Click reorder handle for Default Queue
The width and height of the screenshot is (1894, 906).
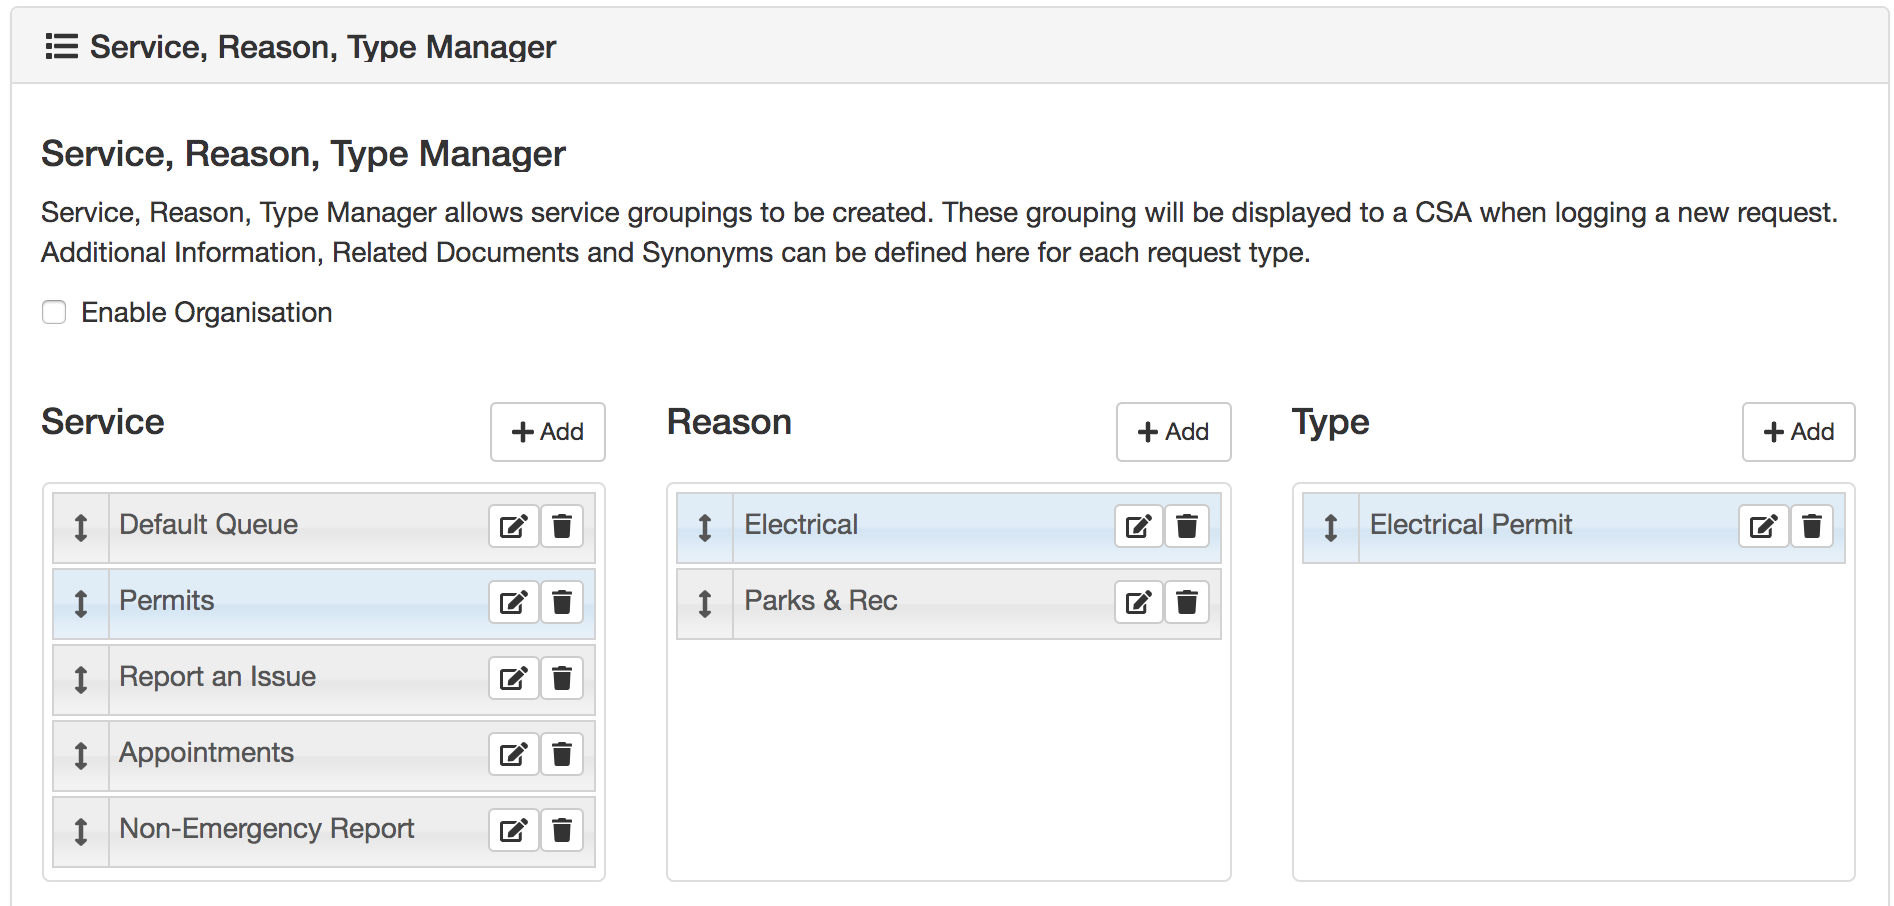tap(81, 527)
